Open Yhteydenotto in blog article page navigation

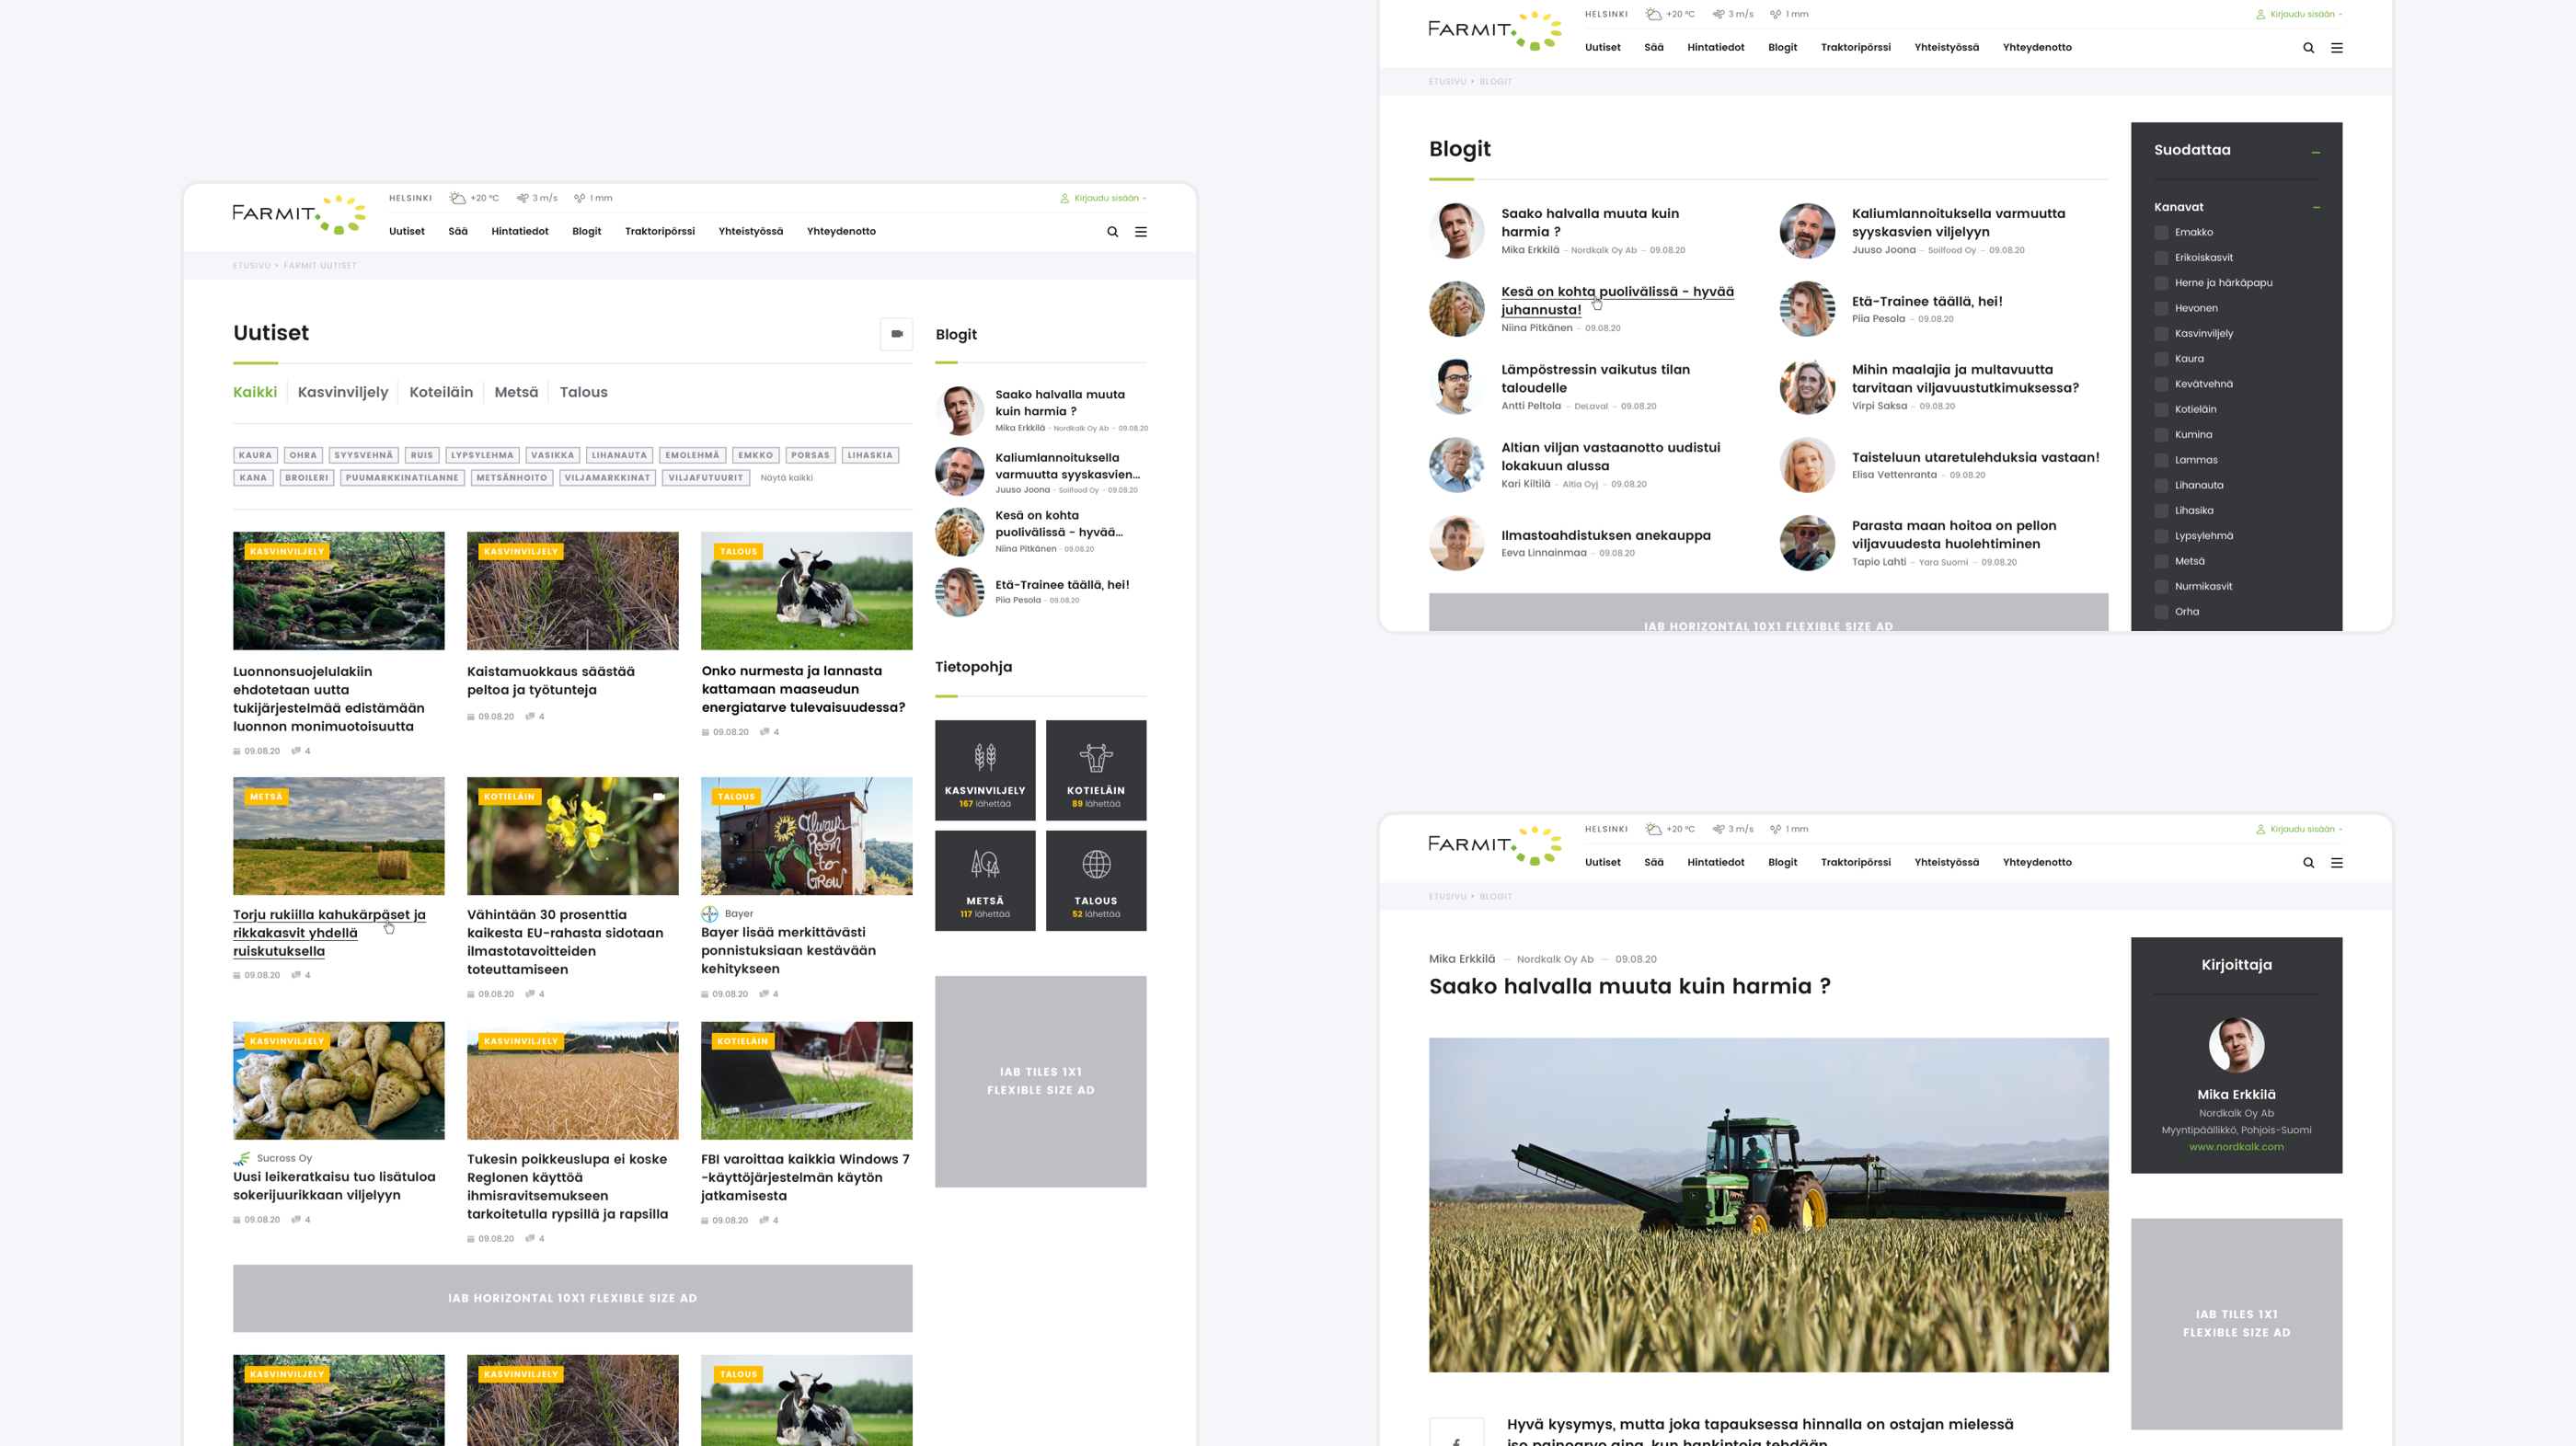2037,862
